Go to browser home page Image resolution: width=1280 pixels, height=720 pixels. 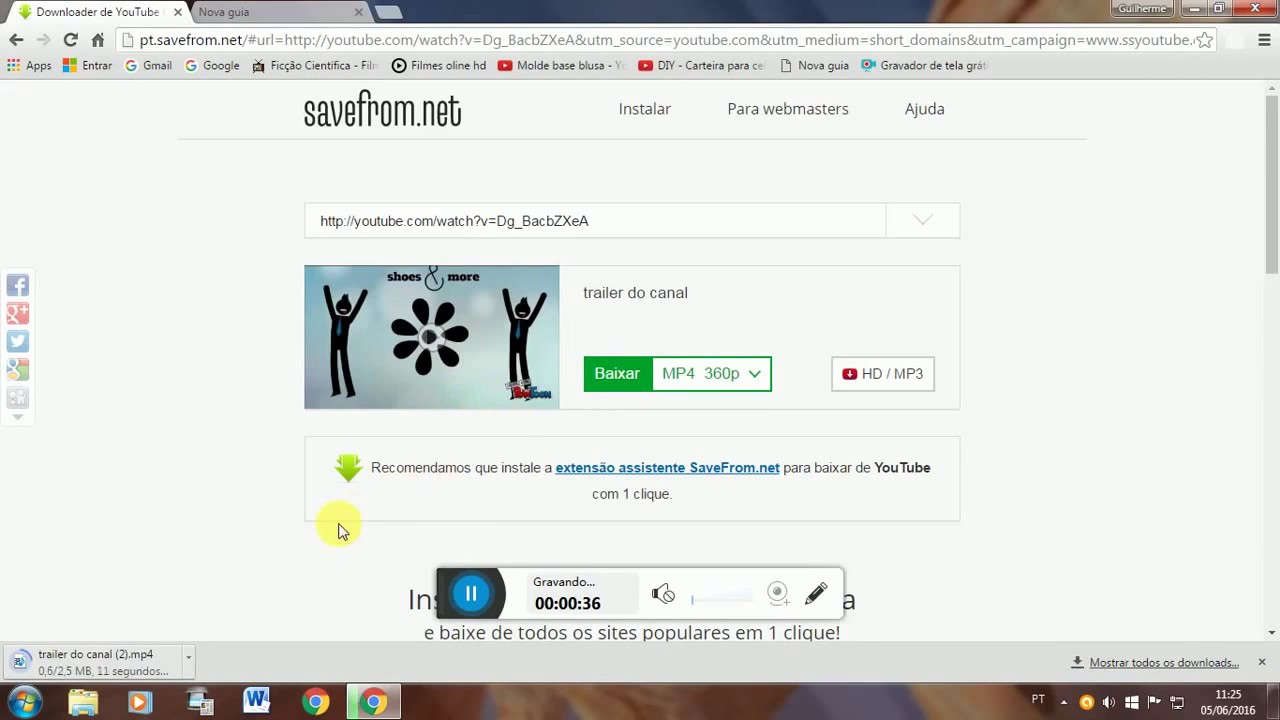pyautogui.click(x=97, y=40)
